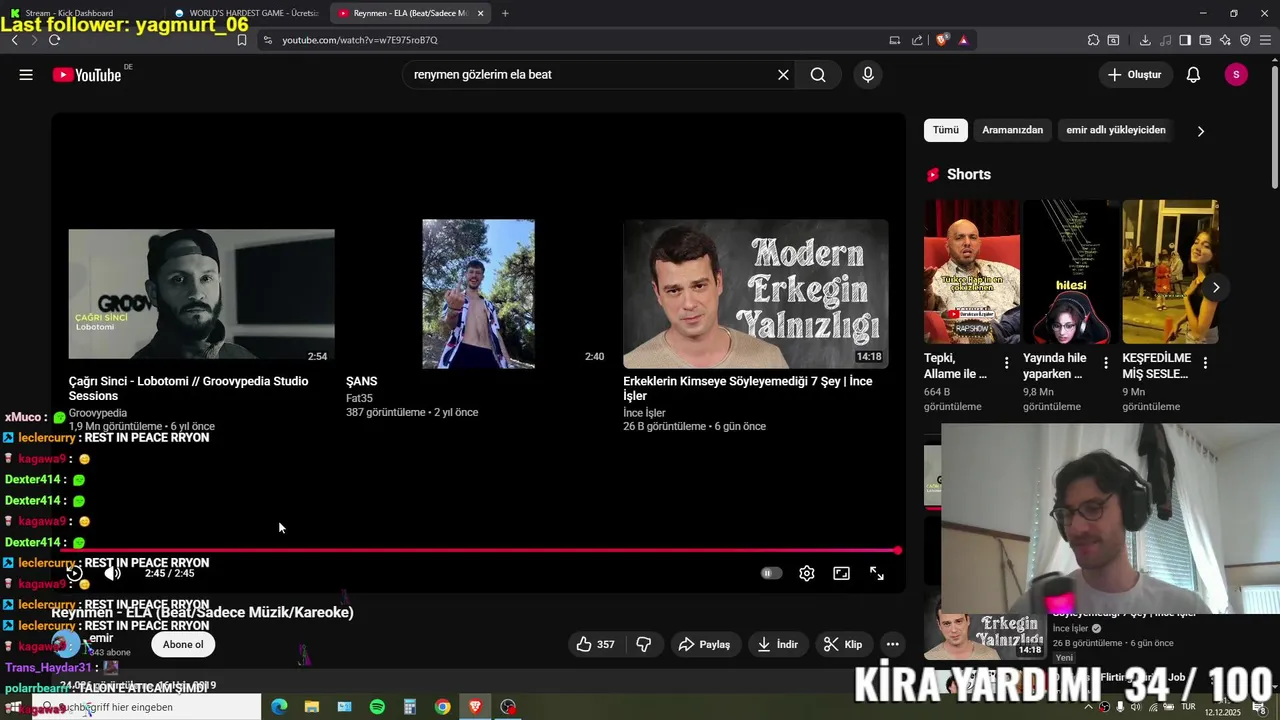
Task: Switch to theater mode
Action: click(x=842, y=573)
